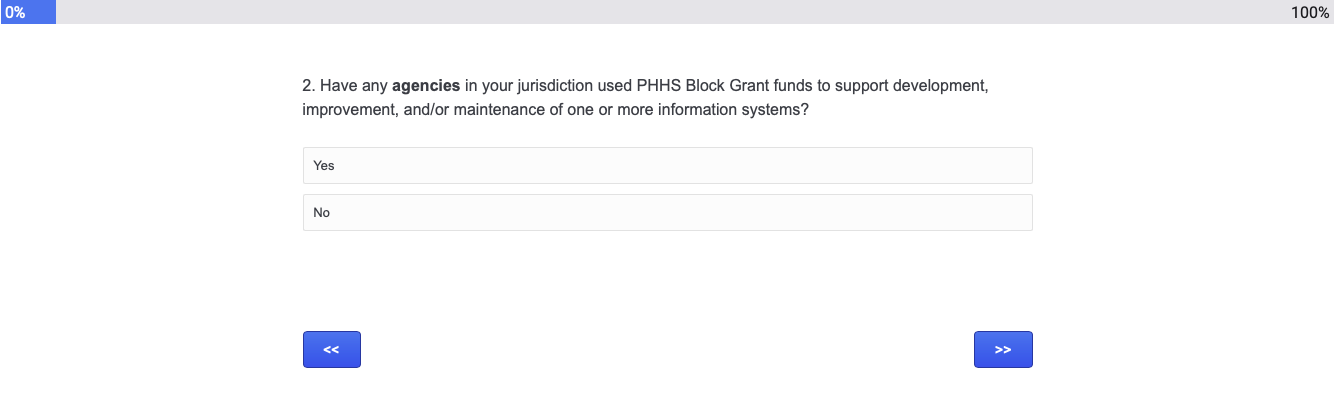Click the bold word "agencies"
Image resolution: width=1336 pixels, height=402 pixels.
pyautogui.click(x=426, y=86)
